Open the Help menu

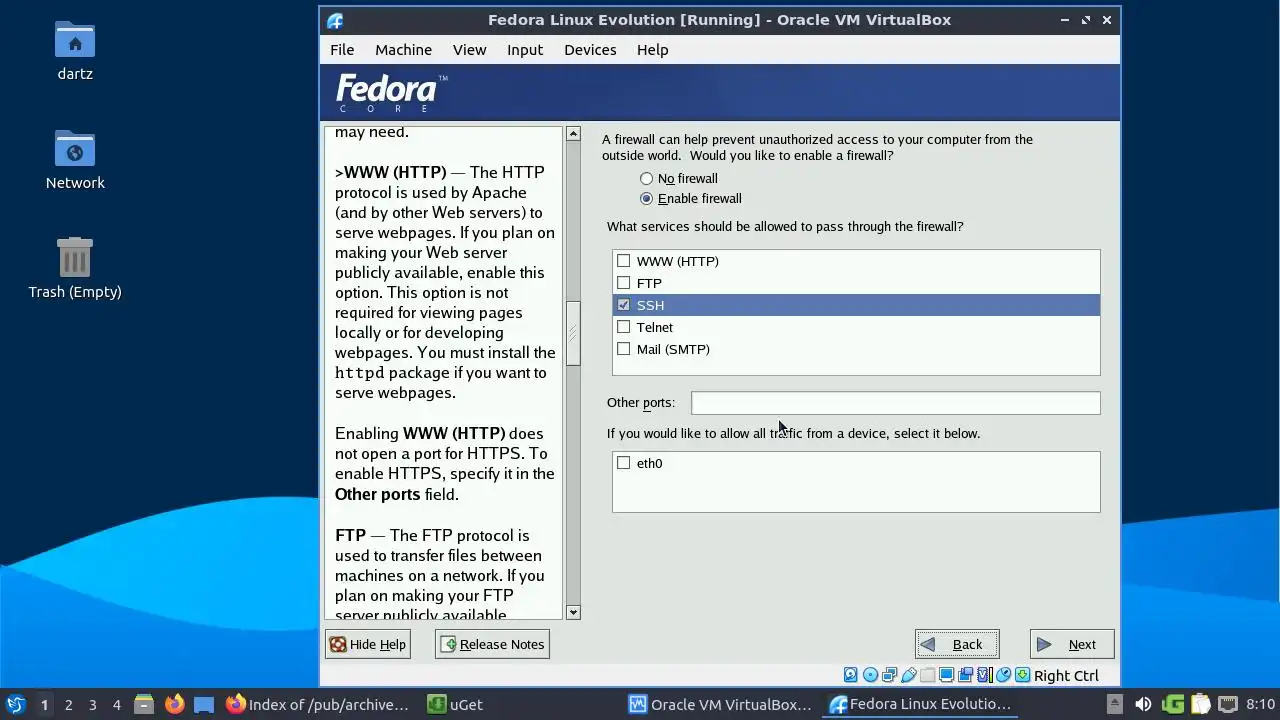coord(652,49)
